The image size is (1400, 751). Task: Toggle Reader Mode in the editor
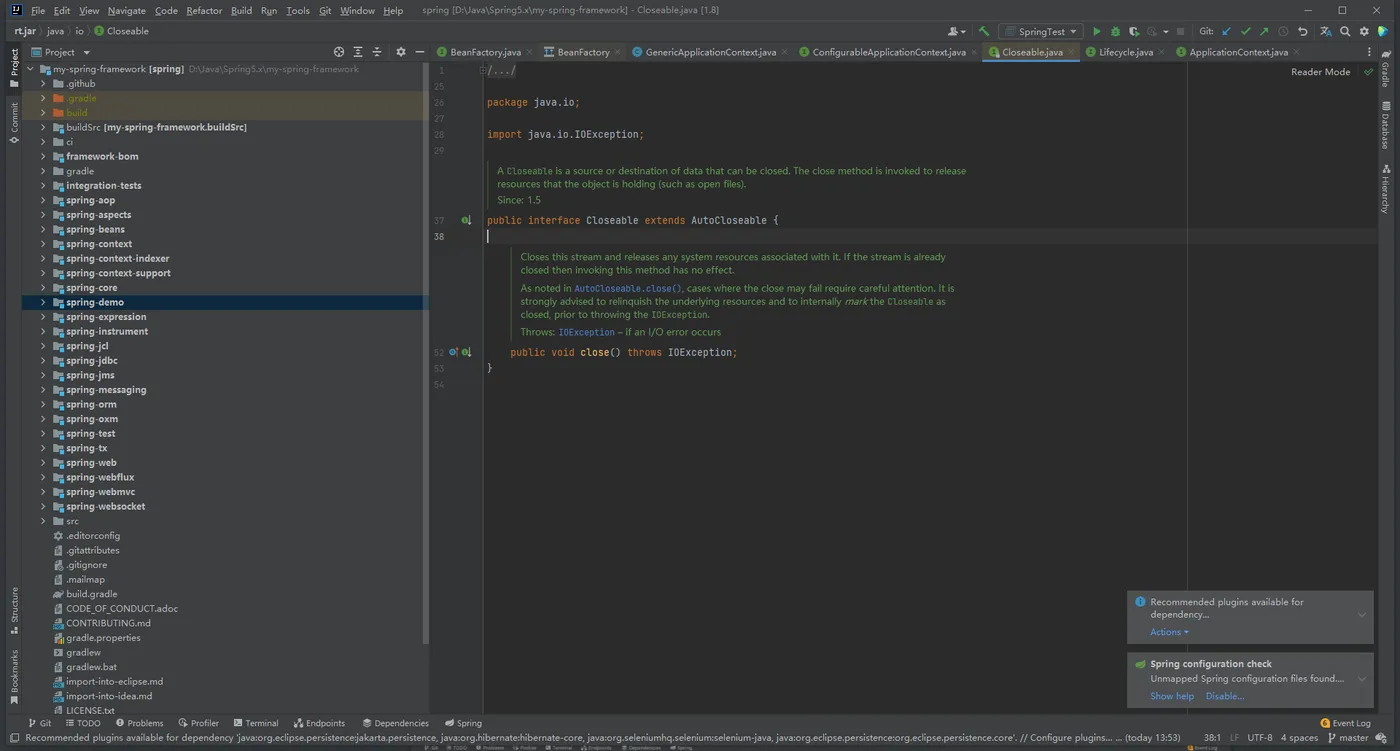1320,72
